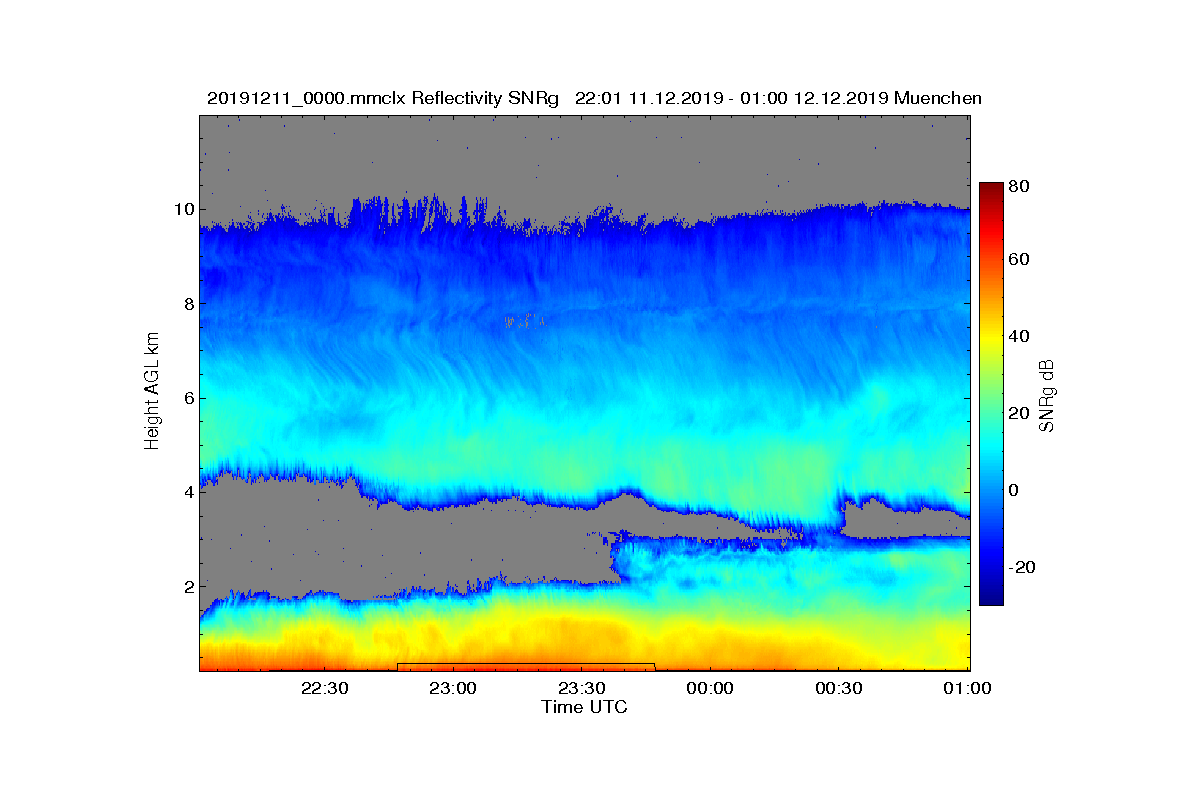
Task: Click the 'Time UTC' x-axis label
Action: (585, 707)
